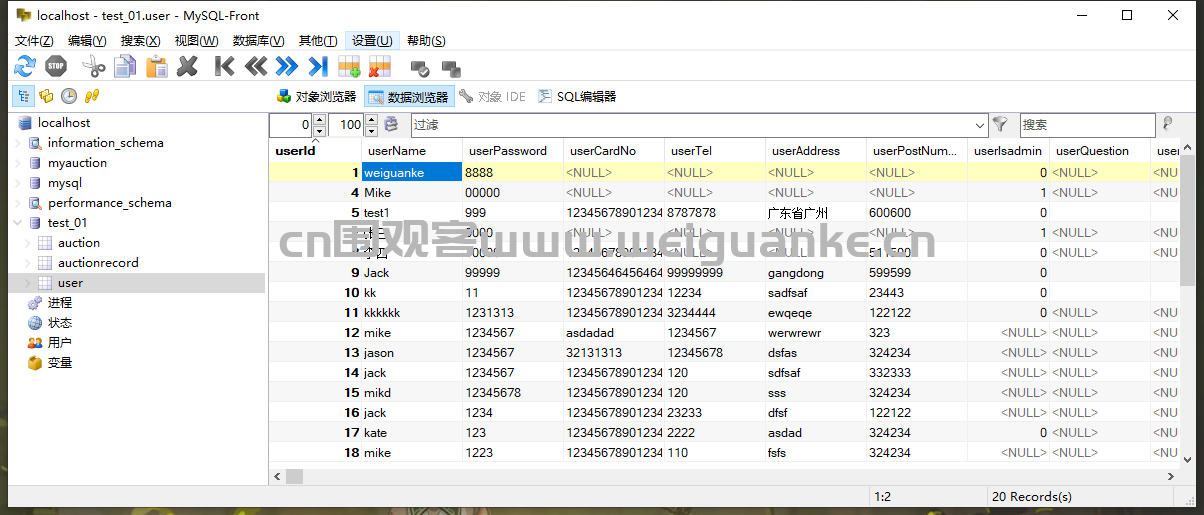
Task: Click the icon right of limit spinner
Action: (x=391, y=125)
